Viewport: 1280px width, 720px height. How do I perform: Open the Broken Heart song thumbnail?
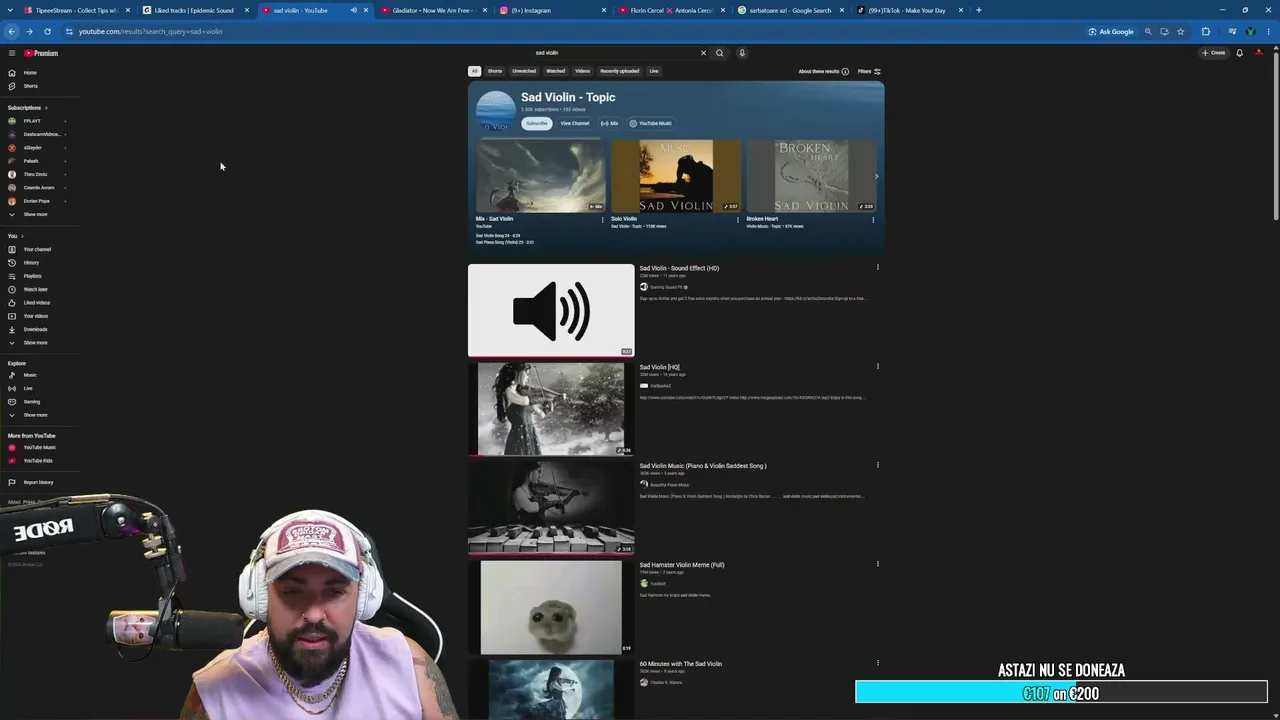tap(811, 176)
